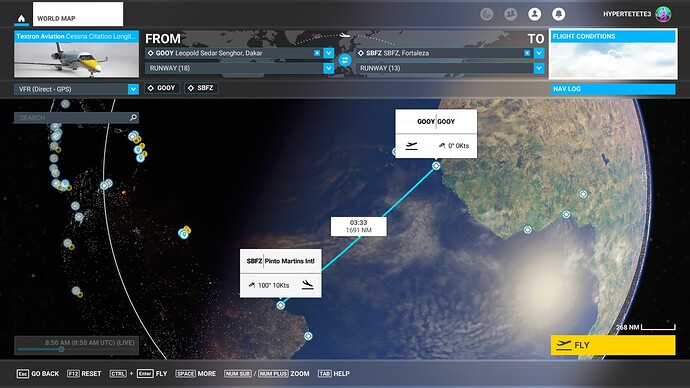Viewport: 690px width, 388px height.
Task: Open the marketplace circular icon
Action: [x=486, y=14]
